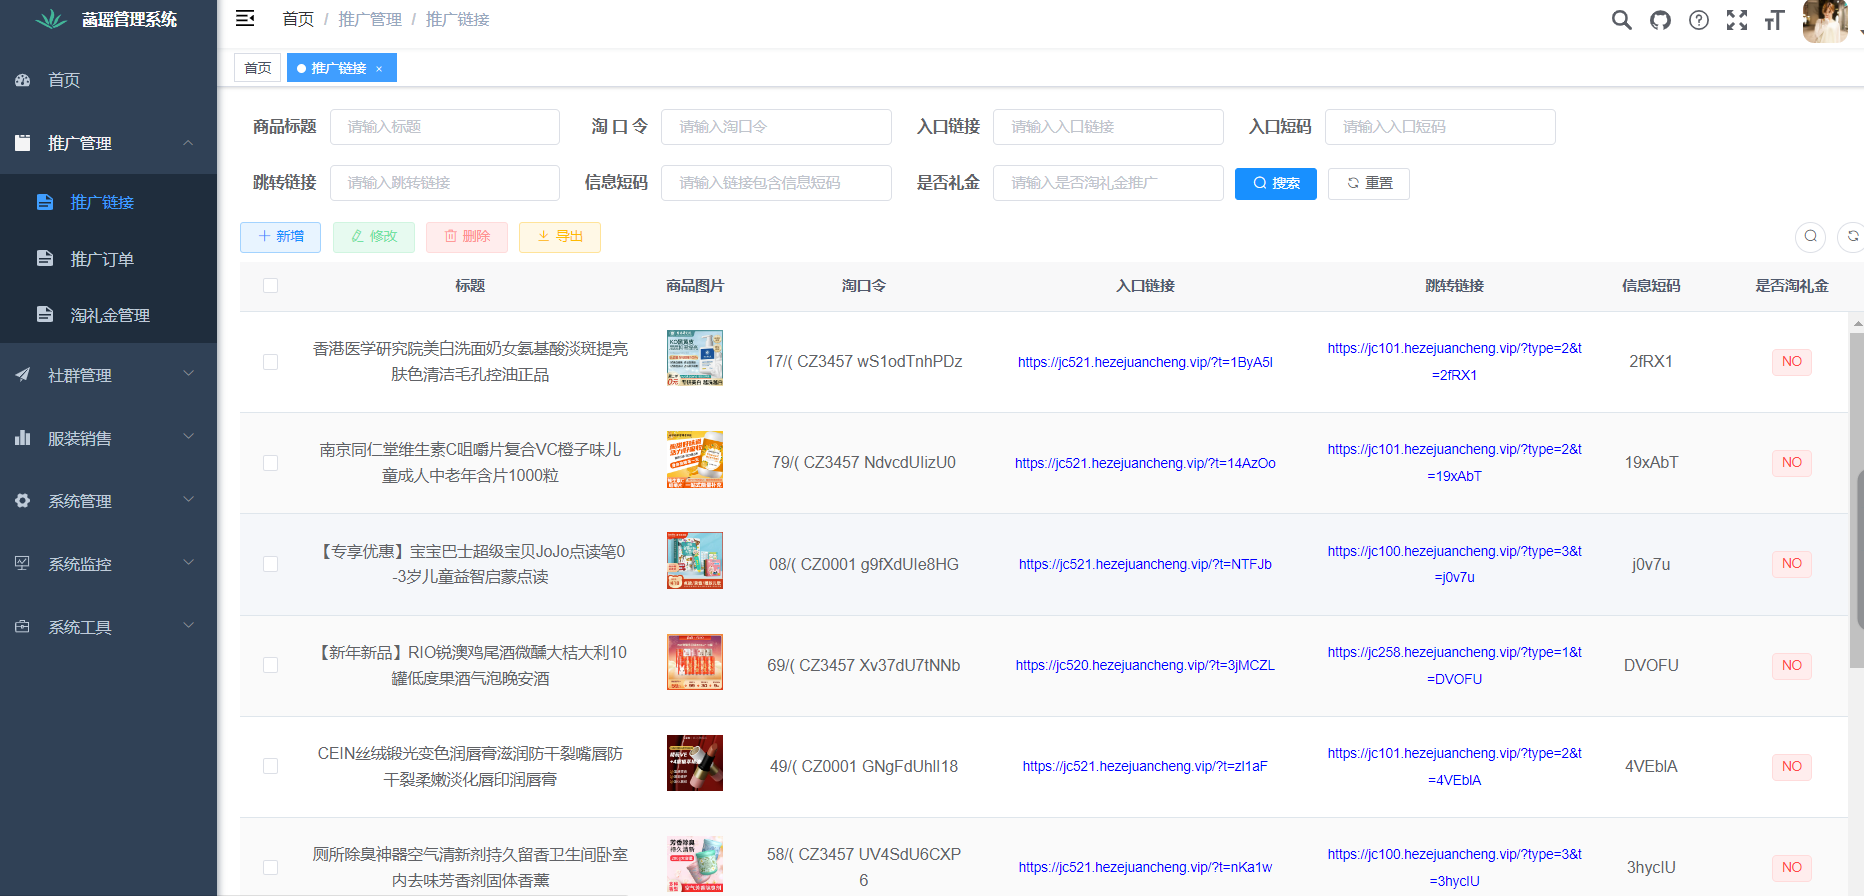Click the NO tag in 2fRX1 row

(1791, 362)
